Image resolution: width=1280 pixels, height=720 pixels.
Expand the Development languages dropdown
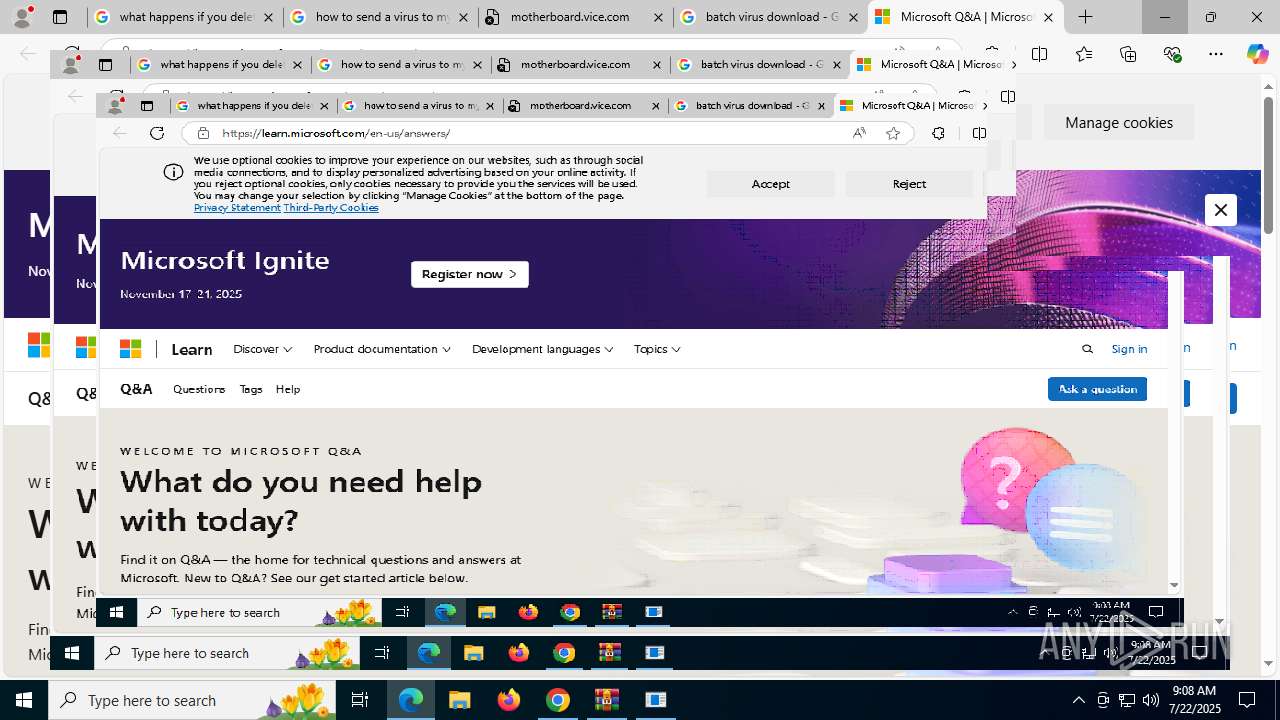(x=543, y=349)
